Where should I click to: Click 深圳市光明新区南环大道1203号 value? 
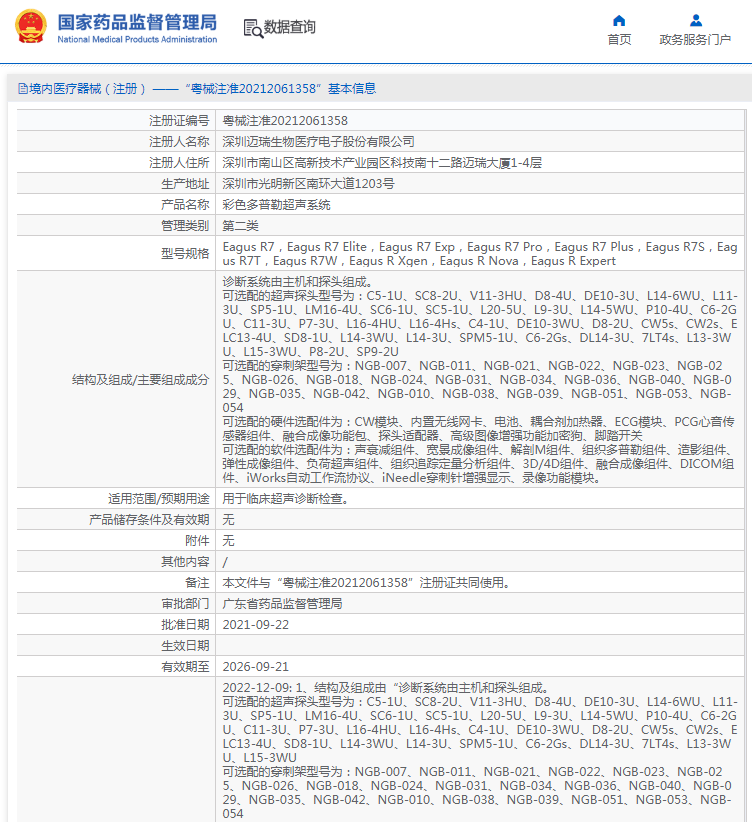pyautogui.click(x=308, y=183)
